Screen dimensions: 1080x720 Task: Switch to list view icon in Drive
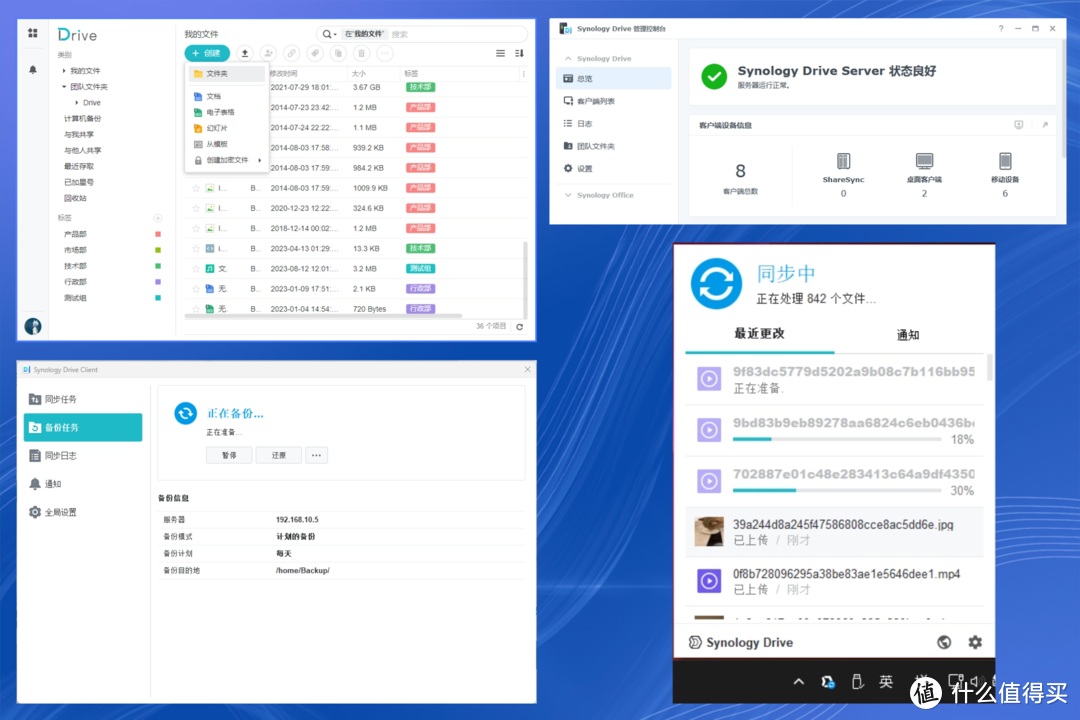click(x=501, y=53)
